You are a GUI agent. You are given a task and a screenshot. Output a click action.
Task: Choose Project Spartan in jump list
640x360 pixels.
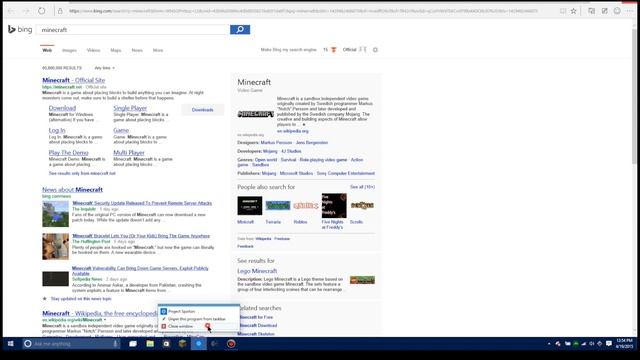[199, 311]
